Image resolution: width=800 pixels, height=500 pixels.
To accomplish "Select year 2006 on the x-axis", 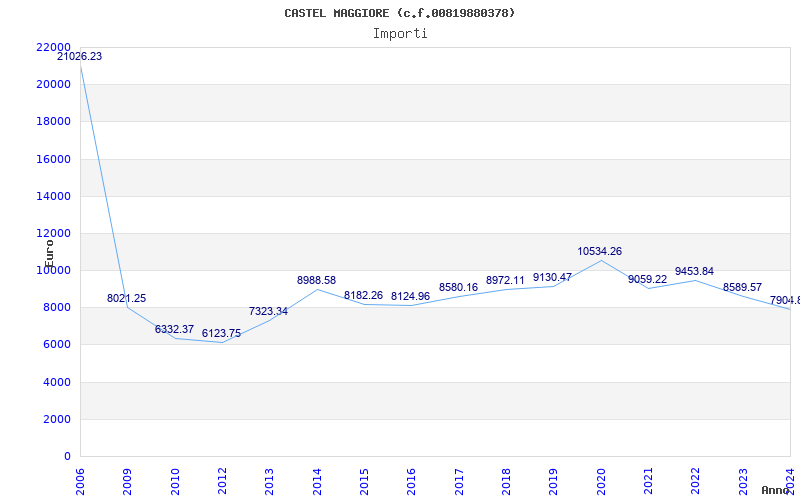I will [81, 479].
